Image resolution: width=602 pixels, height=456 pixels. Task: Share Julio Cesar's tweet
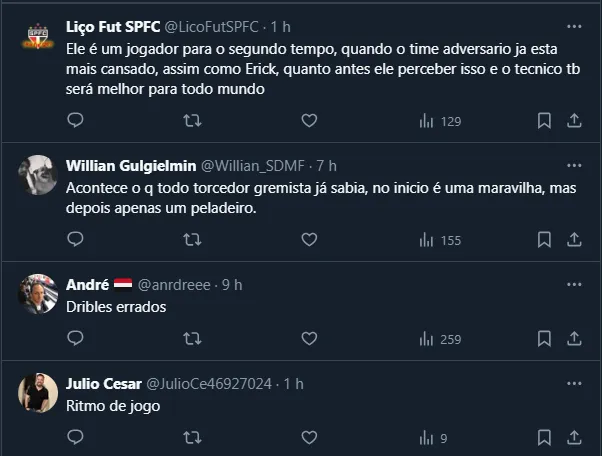click(x=575, y=437)
